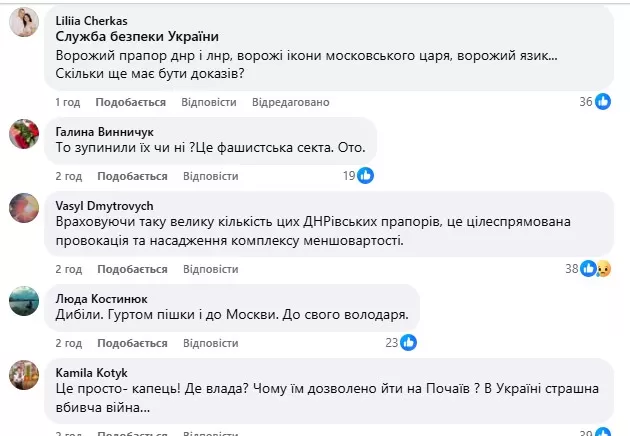The height and width of the screenshot is (436, 630).
Task: Open Kamila Kotyk profile avatar
Action: tap(24, 375)
